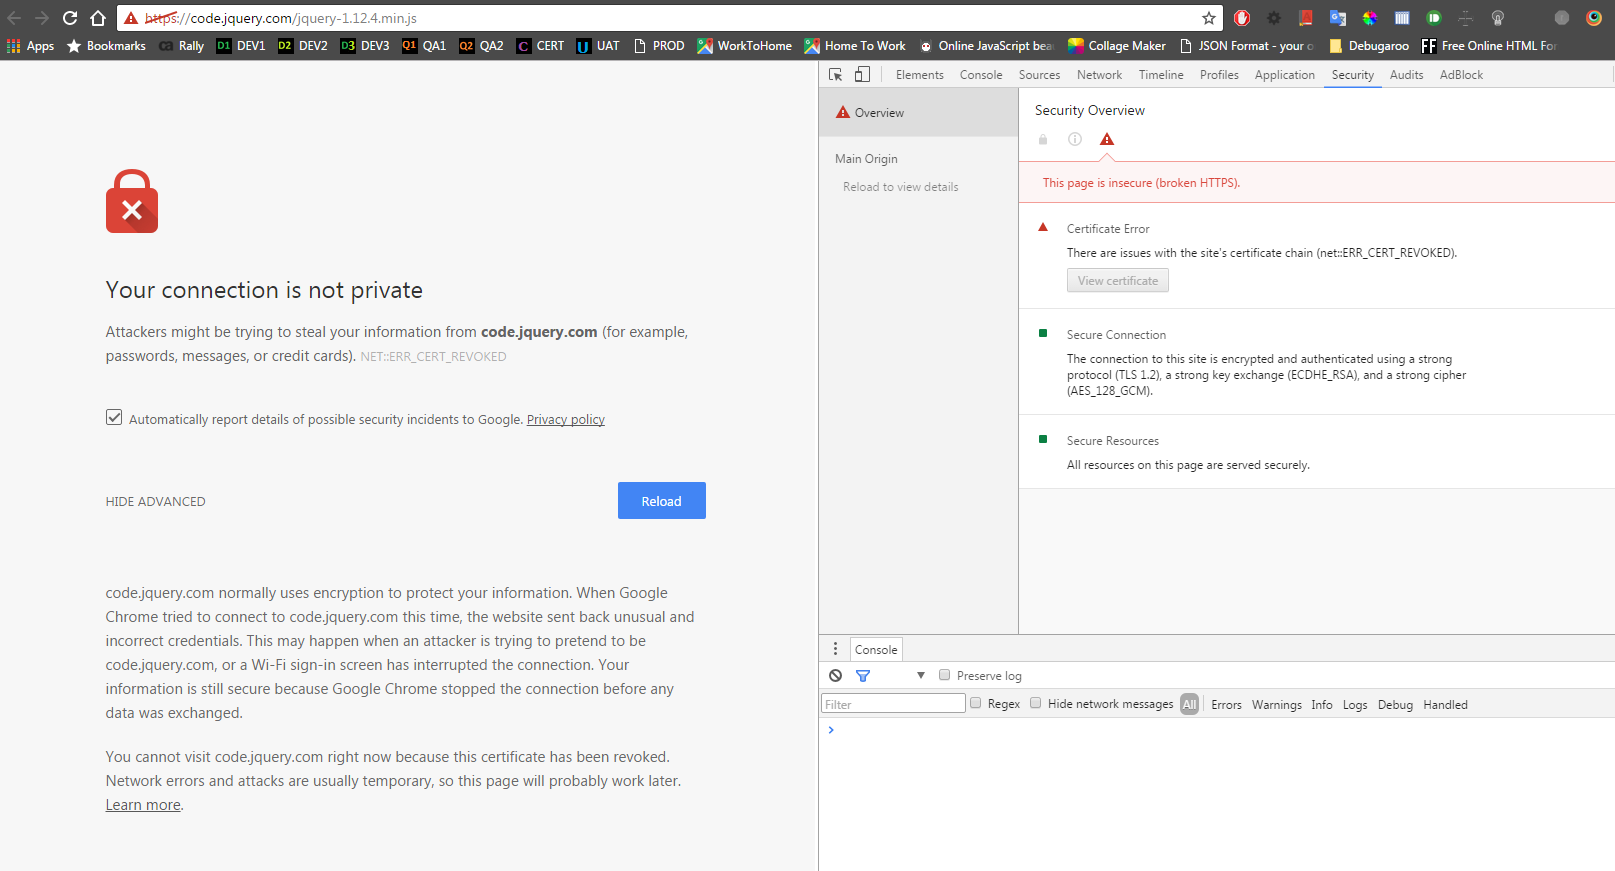The height and width of the screenshot is (871, 1615).
Task: Click the blue Reload button
Action: (x=662, y=501)
